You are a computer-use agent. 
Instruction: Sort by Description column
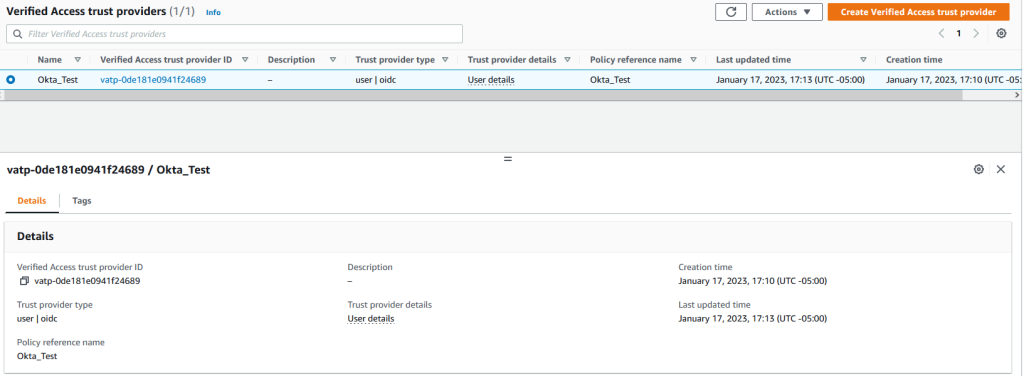click(332, 59)
